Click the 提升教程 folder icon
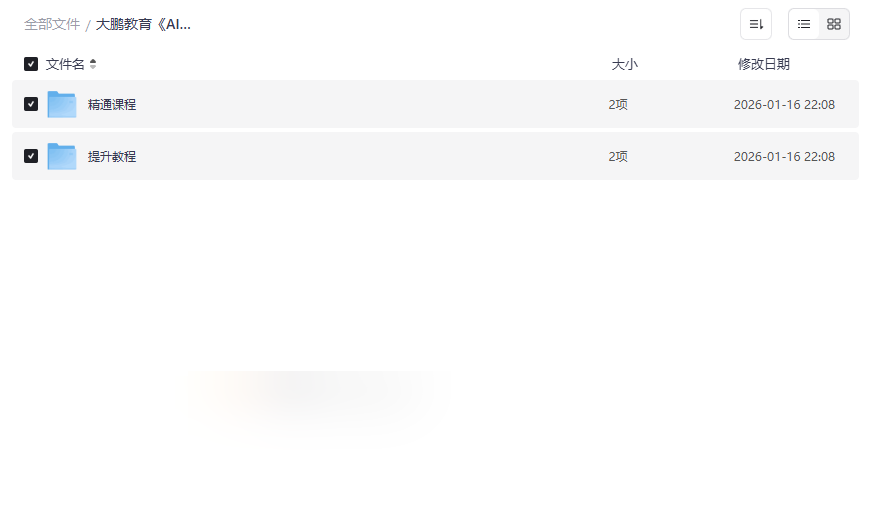Viewport: 874px width, 514px height. tap(62, 156)
